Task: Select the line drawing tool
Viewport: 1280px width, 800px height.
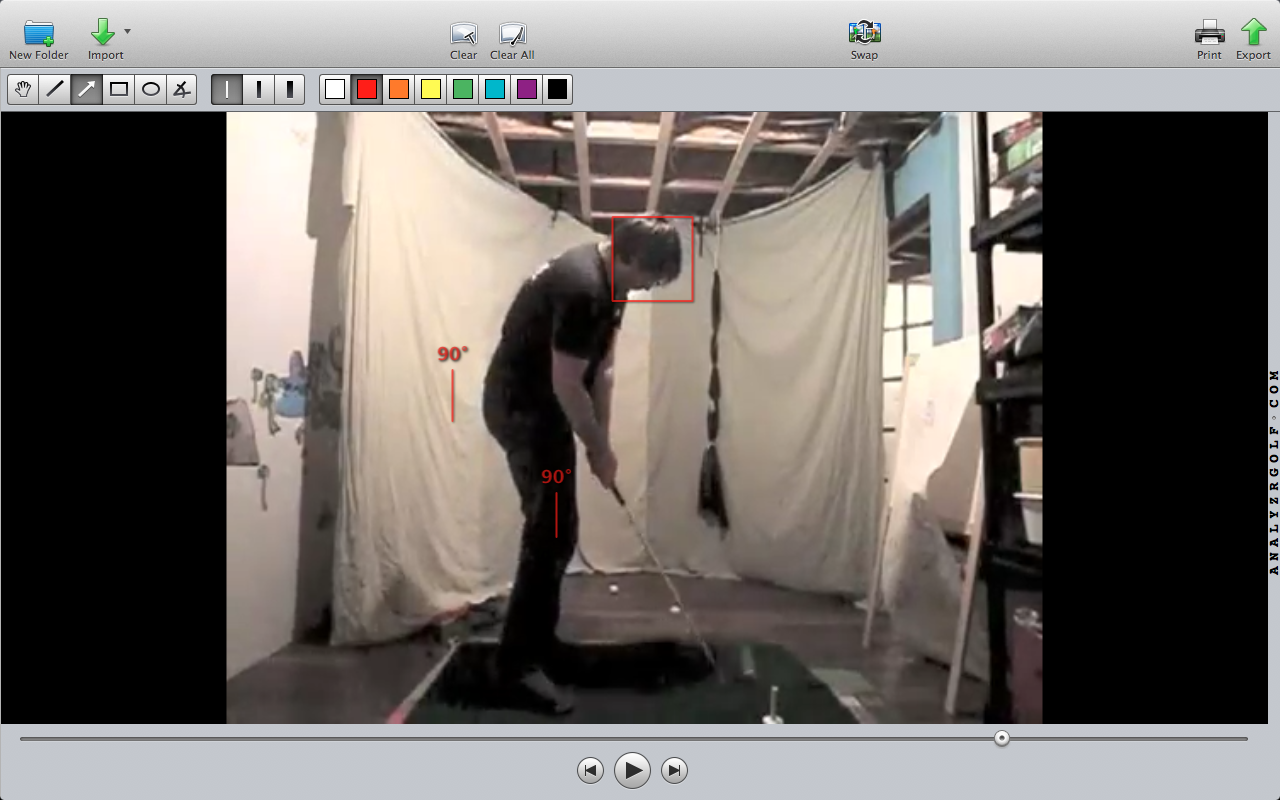Action: tap(55, 90)
